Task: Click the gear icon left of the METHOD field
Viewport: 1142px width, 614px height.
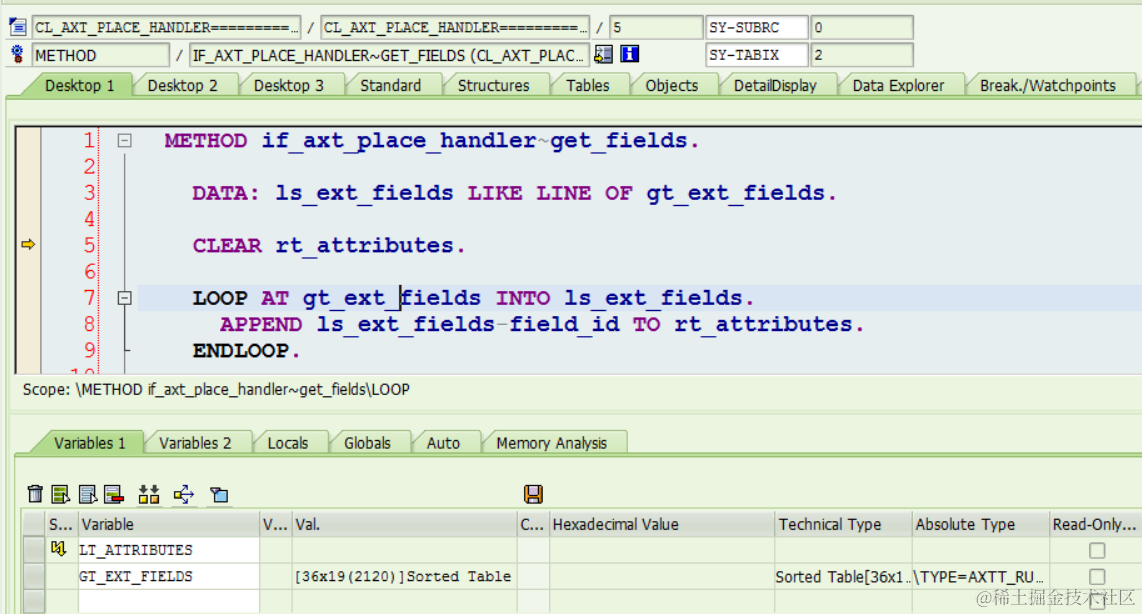Action: pos(17,54)
